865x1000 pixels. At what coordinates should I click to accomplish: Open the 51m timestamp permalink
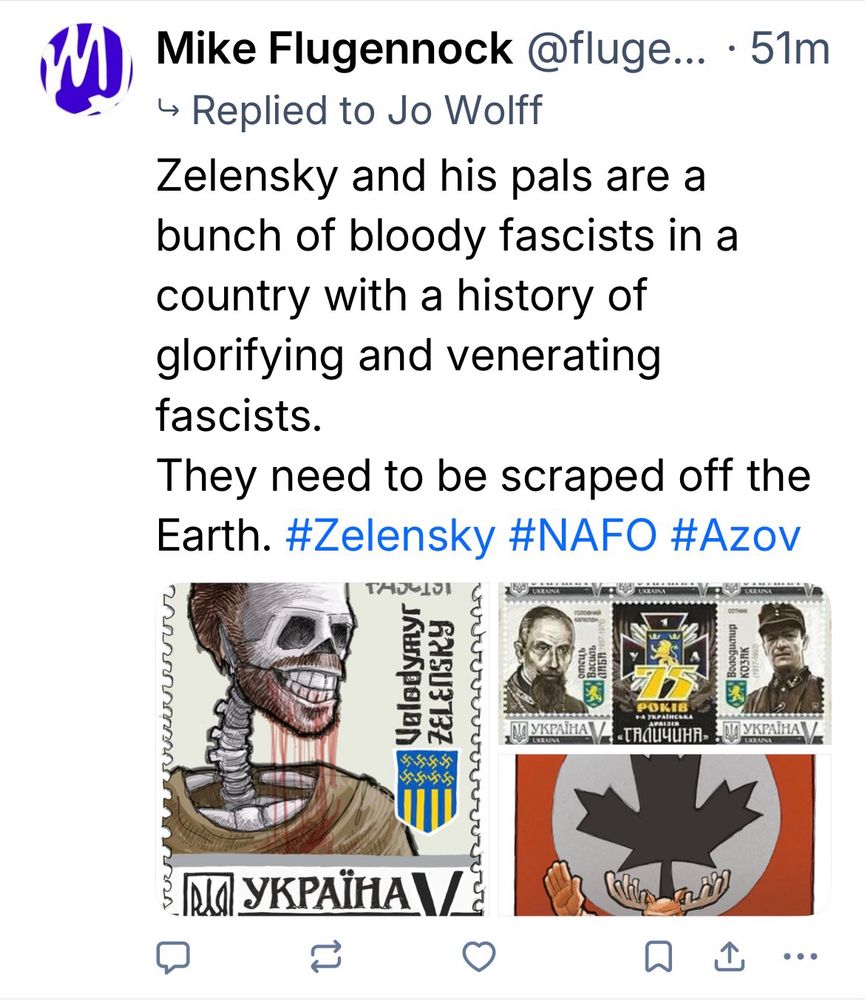(790, 49)
